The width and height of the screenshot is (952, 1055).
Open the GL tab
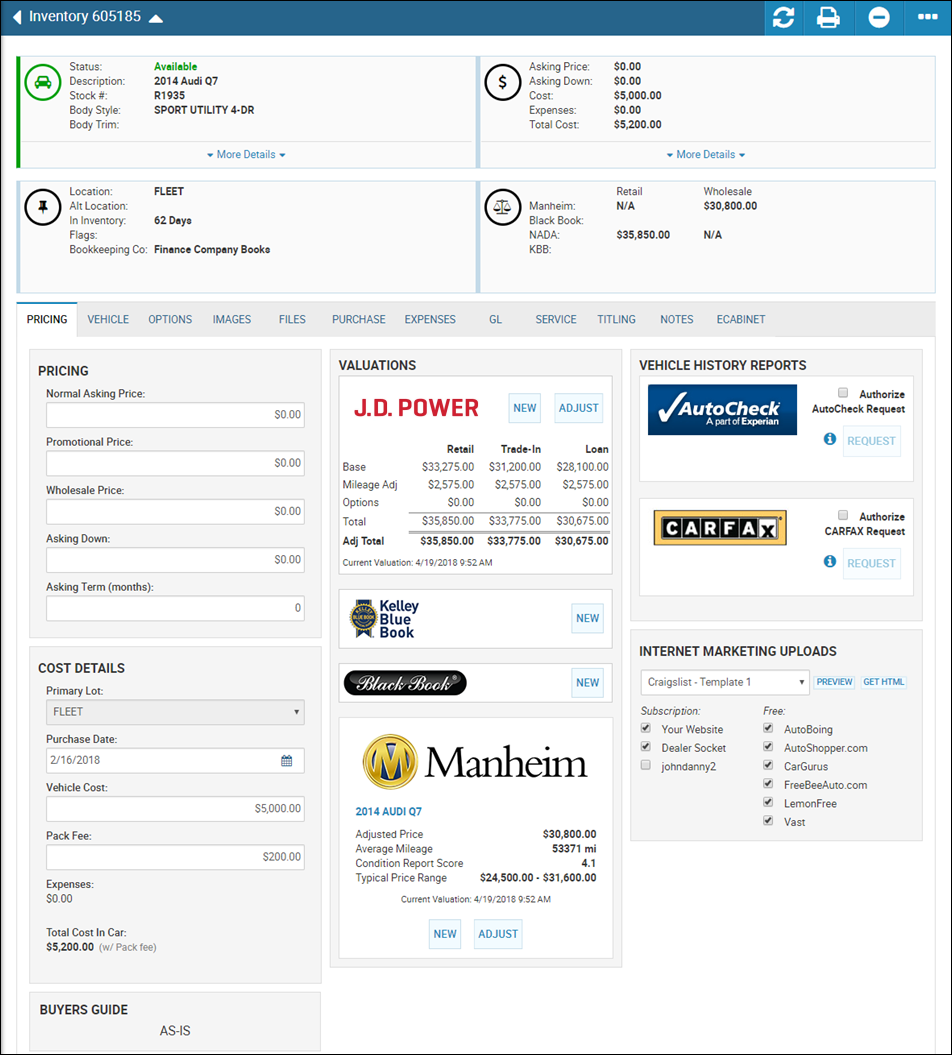tap(495, 320)
